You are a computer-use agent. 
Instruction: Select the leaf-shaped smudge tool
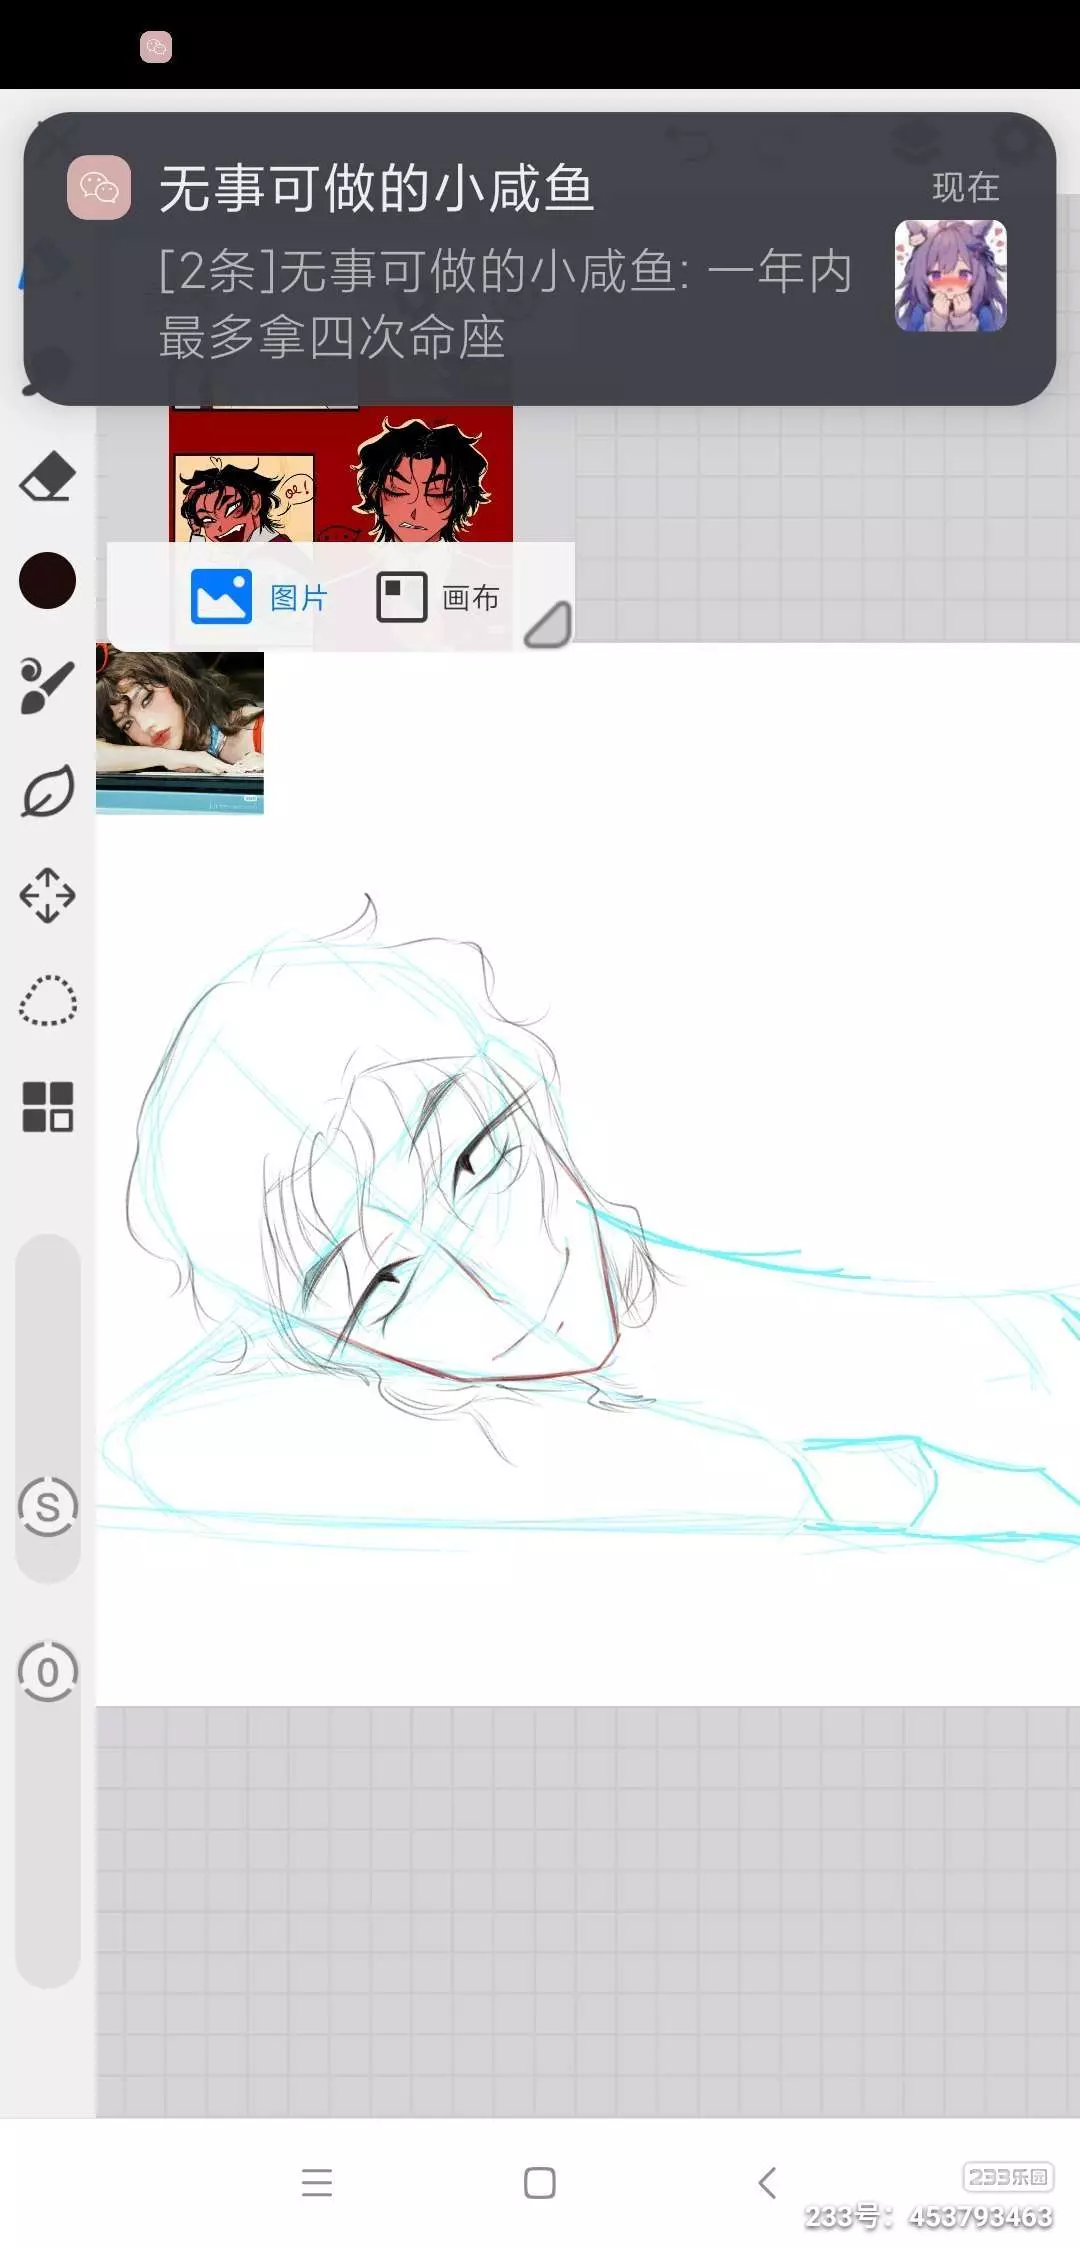pyautogui.click(x=47, y=792)
